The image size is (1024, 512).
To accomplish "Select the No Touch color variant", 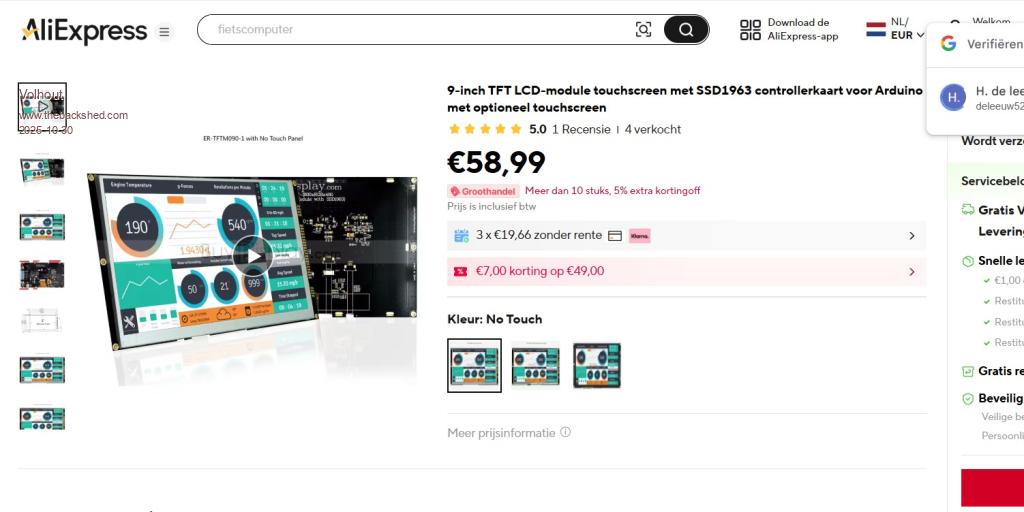I will (x=474, y=365).
